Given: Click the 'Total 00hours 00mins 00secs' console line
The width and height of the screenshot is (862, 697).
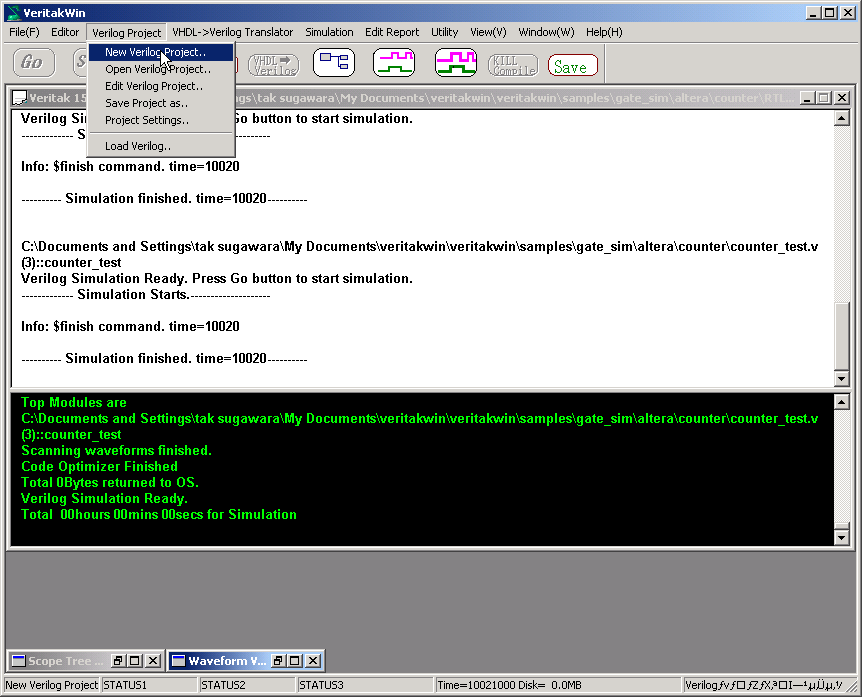Looking at the screenshot, I should click(159, 515).
